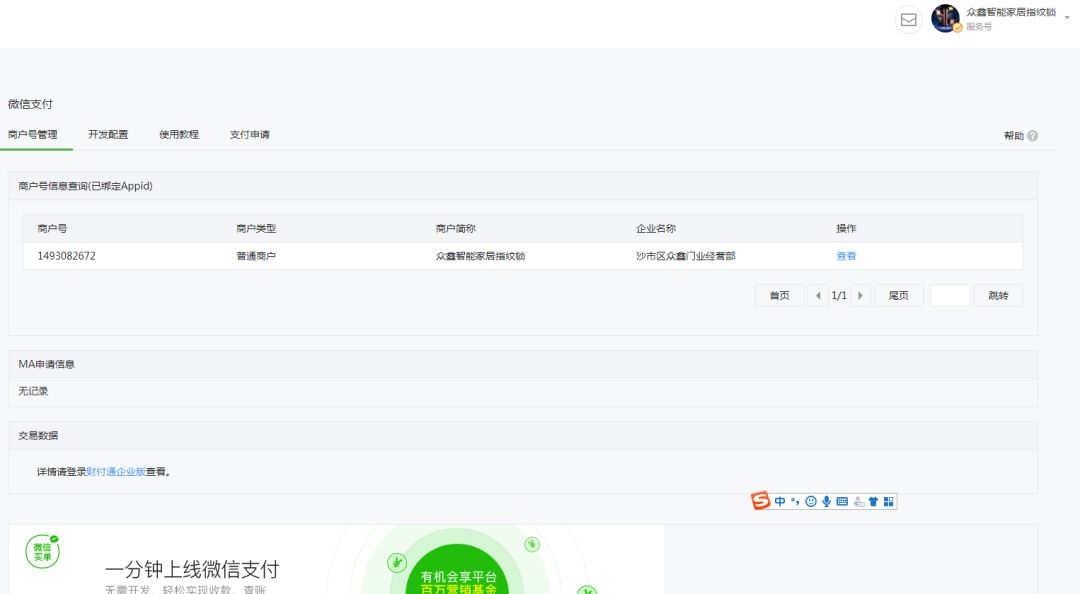Switch to the 开发配置 tab
Screen dimensions: 1080x594
click(x=108, y=134)
